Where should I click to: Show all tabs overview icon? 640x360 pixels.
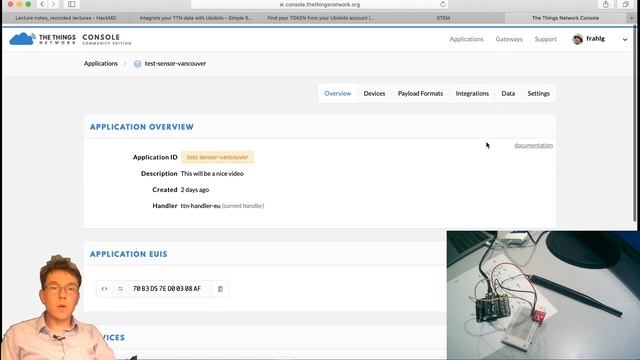click(x=625, y=4)
